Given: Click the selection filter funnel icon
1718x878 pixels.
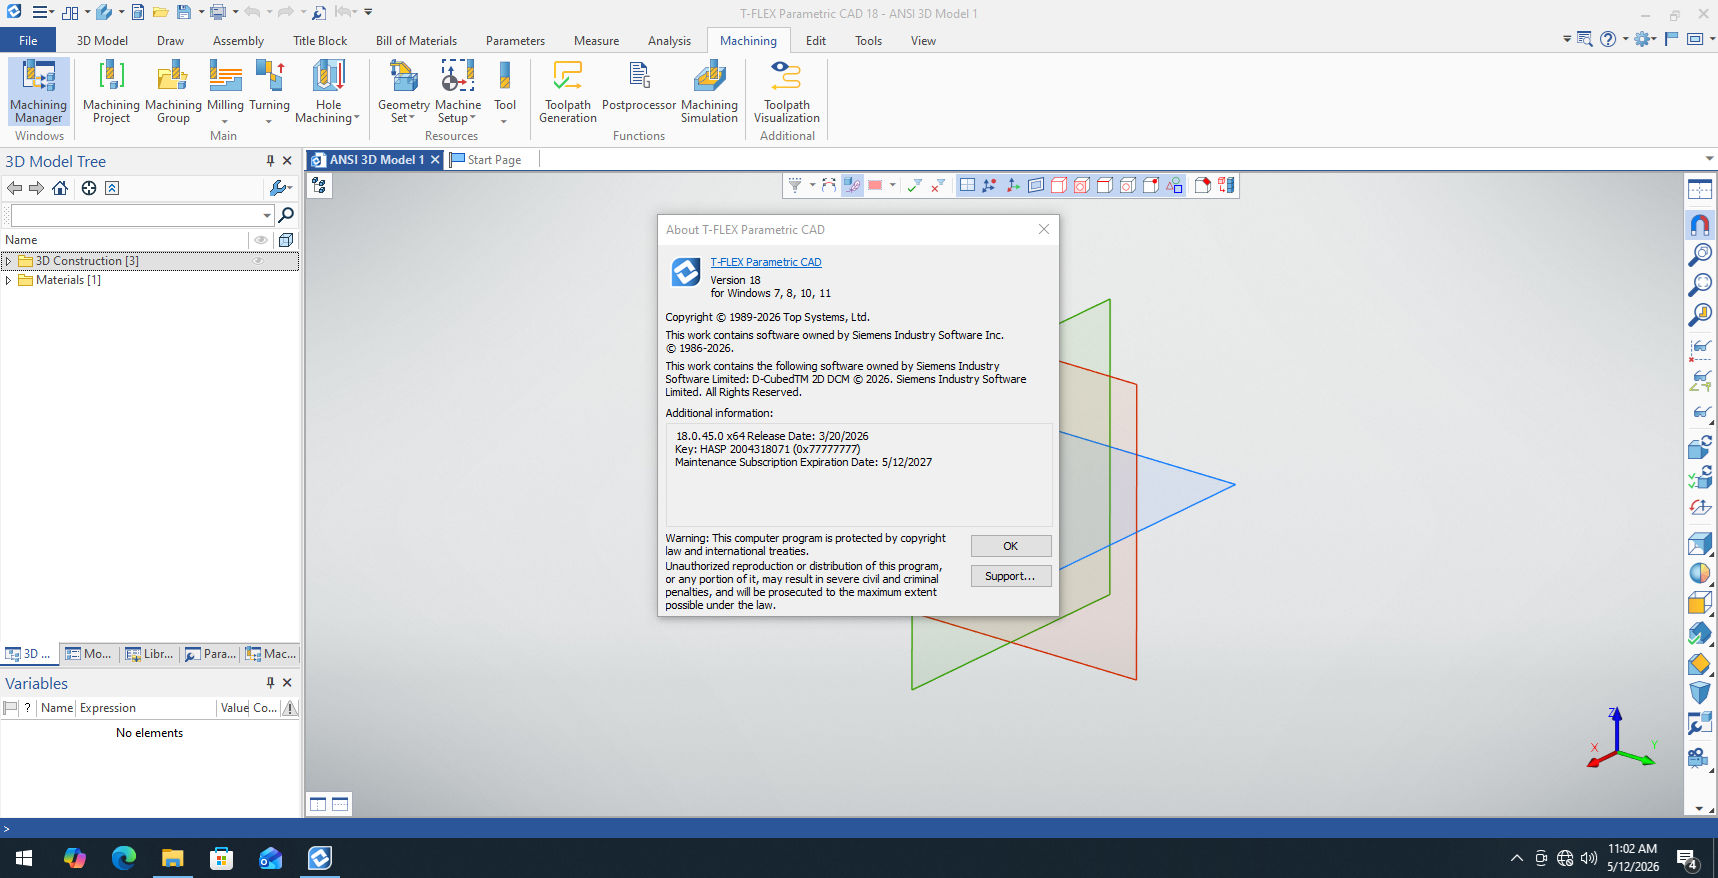Looking at the screenshot, I should coord(795,185).
